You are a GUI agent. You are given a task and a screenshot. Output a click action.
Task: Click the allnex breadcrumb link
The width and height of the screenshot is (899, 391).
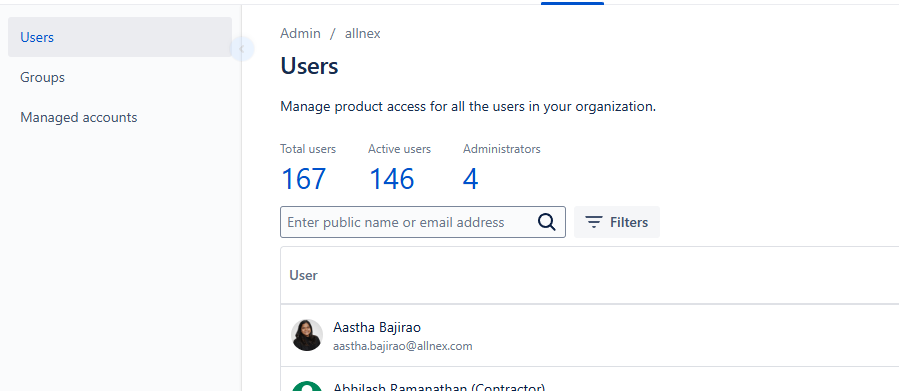[x=362, y=33]
